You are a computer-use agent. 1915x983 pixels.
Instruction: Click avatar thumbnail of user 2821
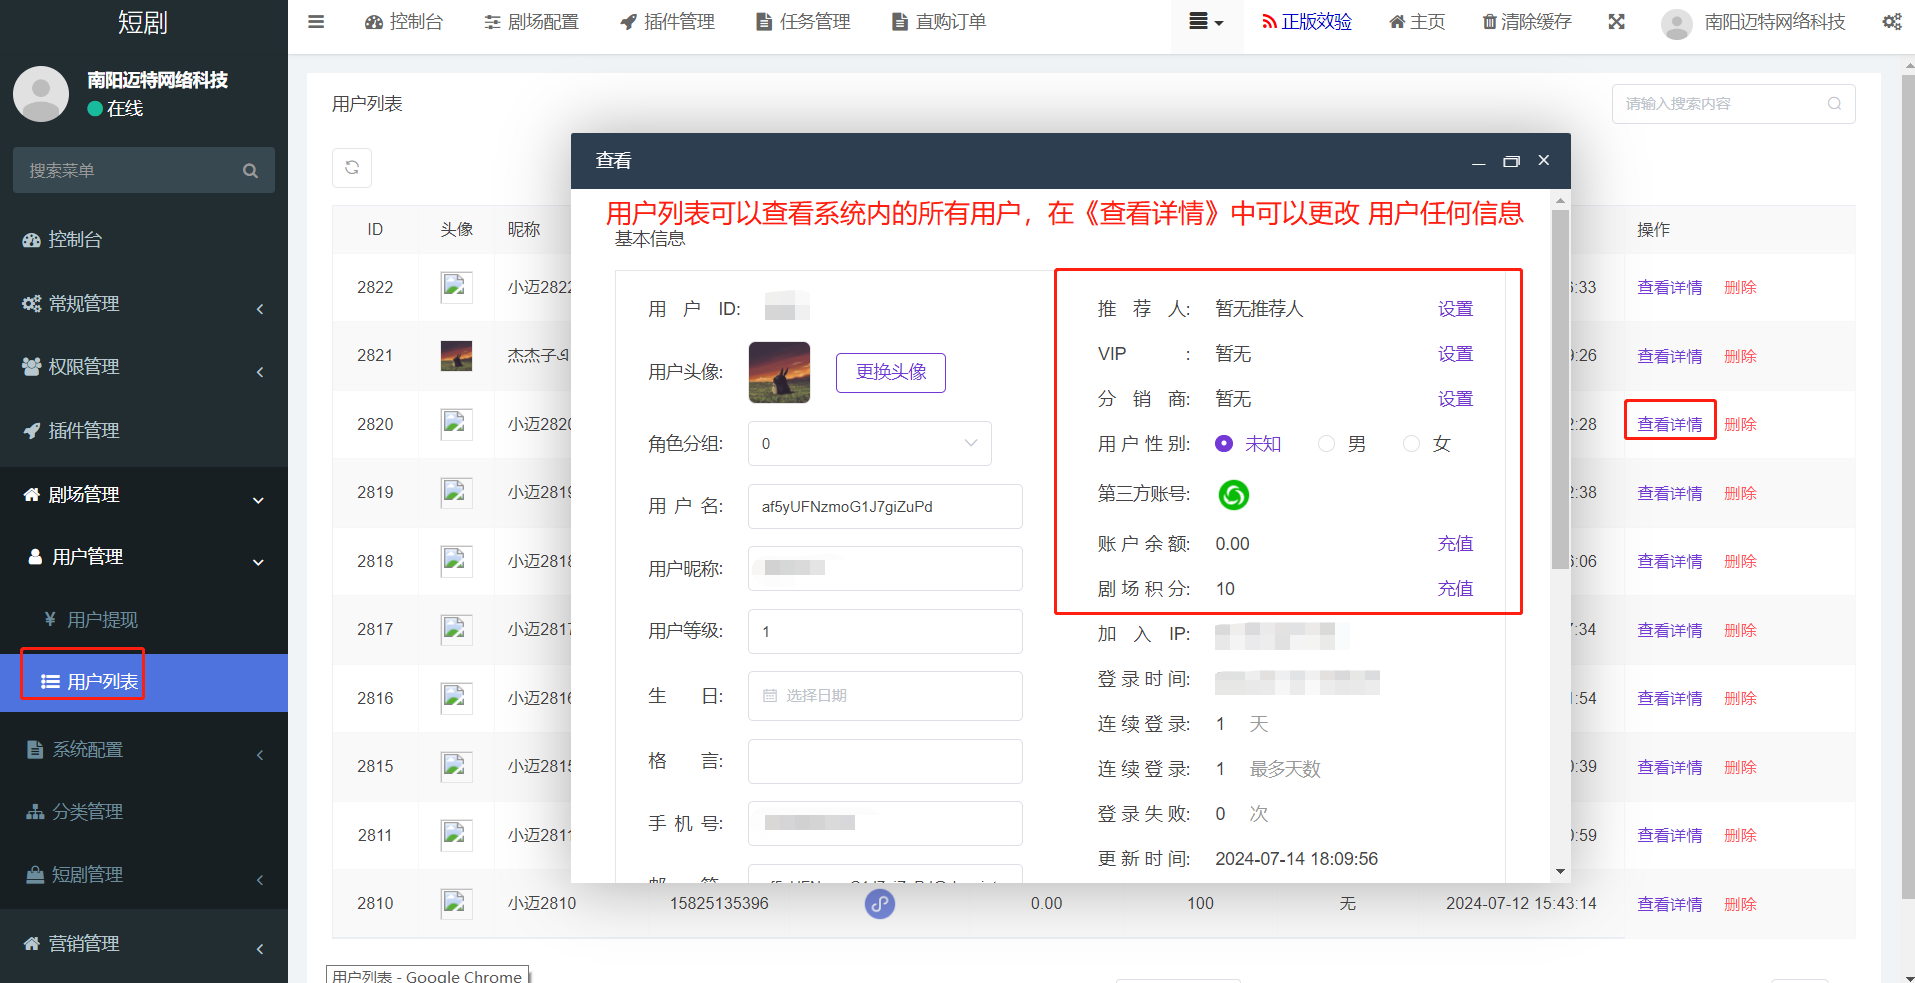coord(456,355)
